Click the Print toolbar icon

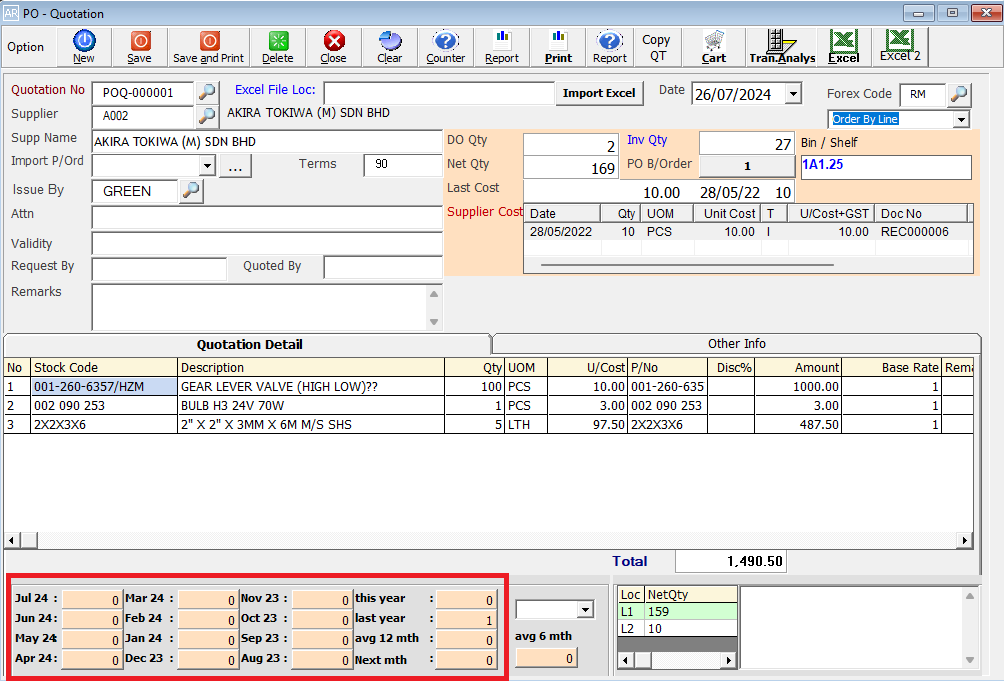coord(558,47)
